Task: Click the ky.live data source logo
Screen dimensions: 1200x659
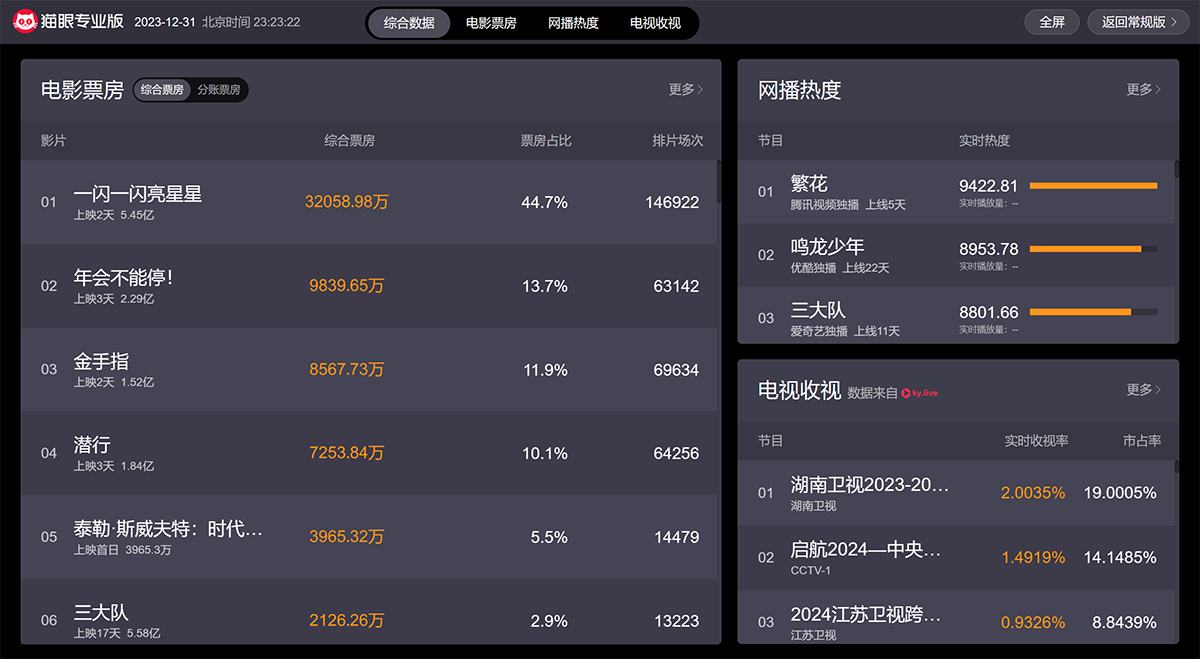Action: pyautogui.click(x=919, y=393)
